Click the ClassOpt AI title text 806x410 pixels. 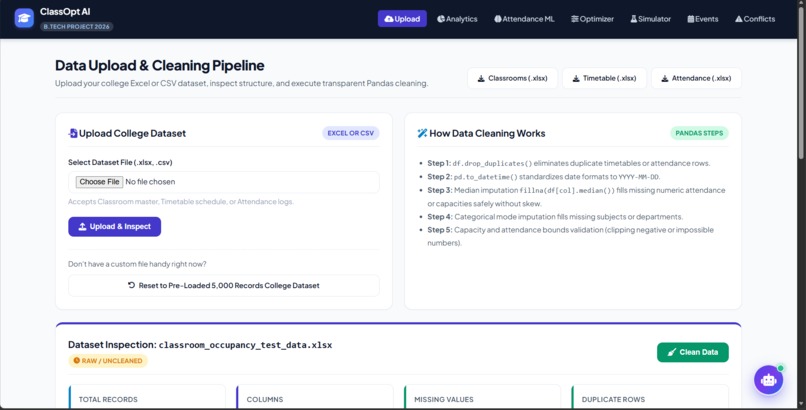click(65, 12)
